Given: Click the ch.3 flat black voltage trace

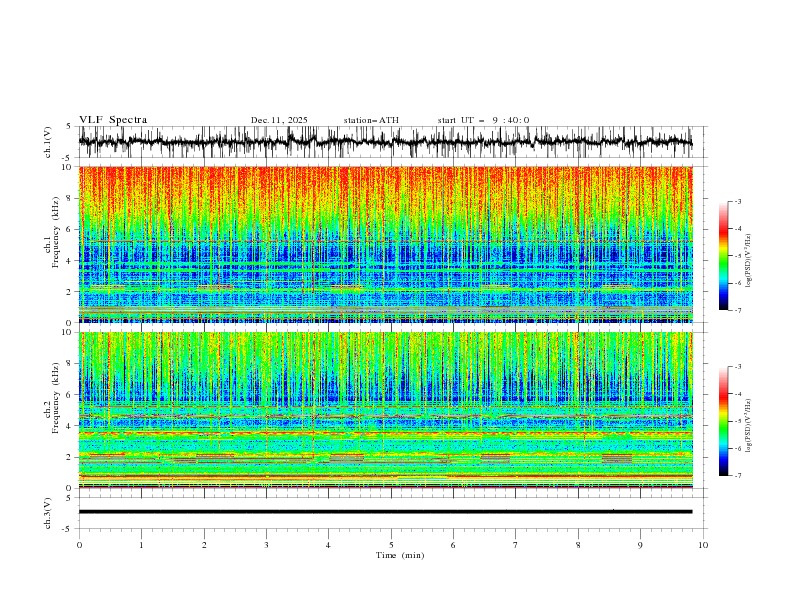Looking at the screenshot, I should [x=385, y=512].
